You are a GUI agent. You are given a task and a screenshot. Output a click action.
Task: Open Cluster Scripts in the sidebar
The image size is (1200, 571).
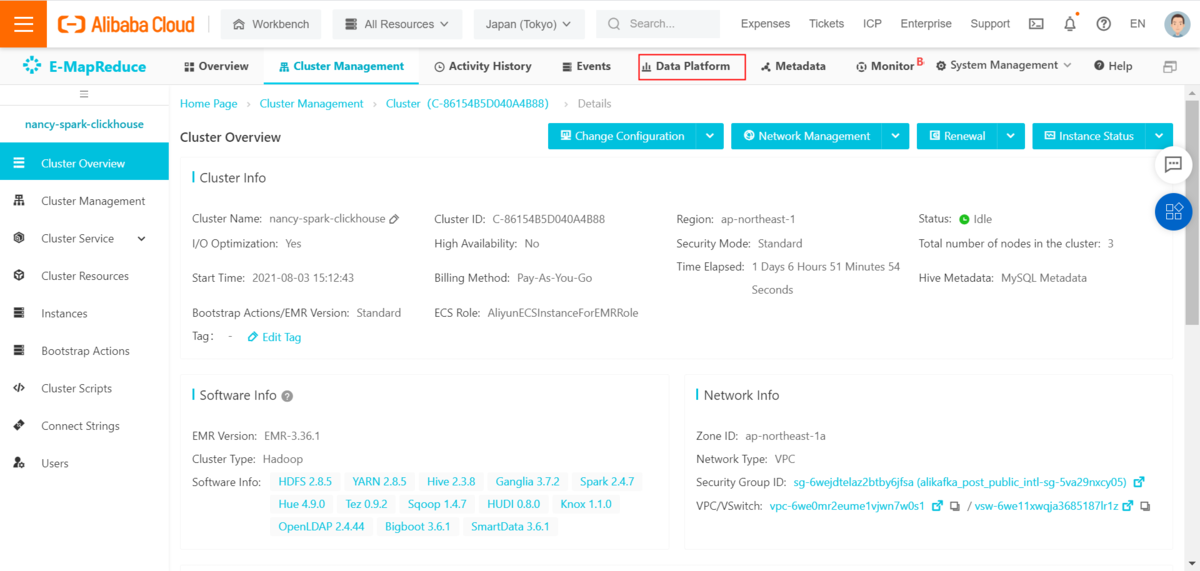(x=84, y=389)
